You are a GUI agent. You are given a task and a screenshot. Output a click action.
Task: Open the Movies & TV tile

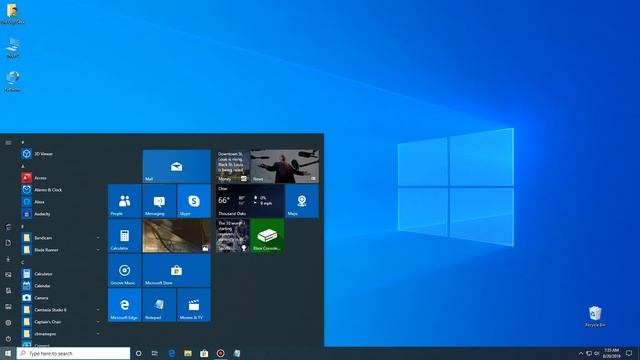pyautogui.click(x=194, y=305)
